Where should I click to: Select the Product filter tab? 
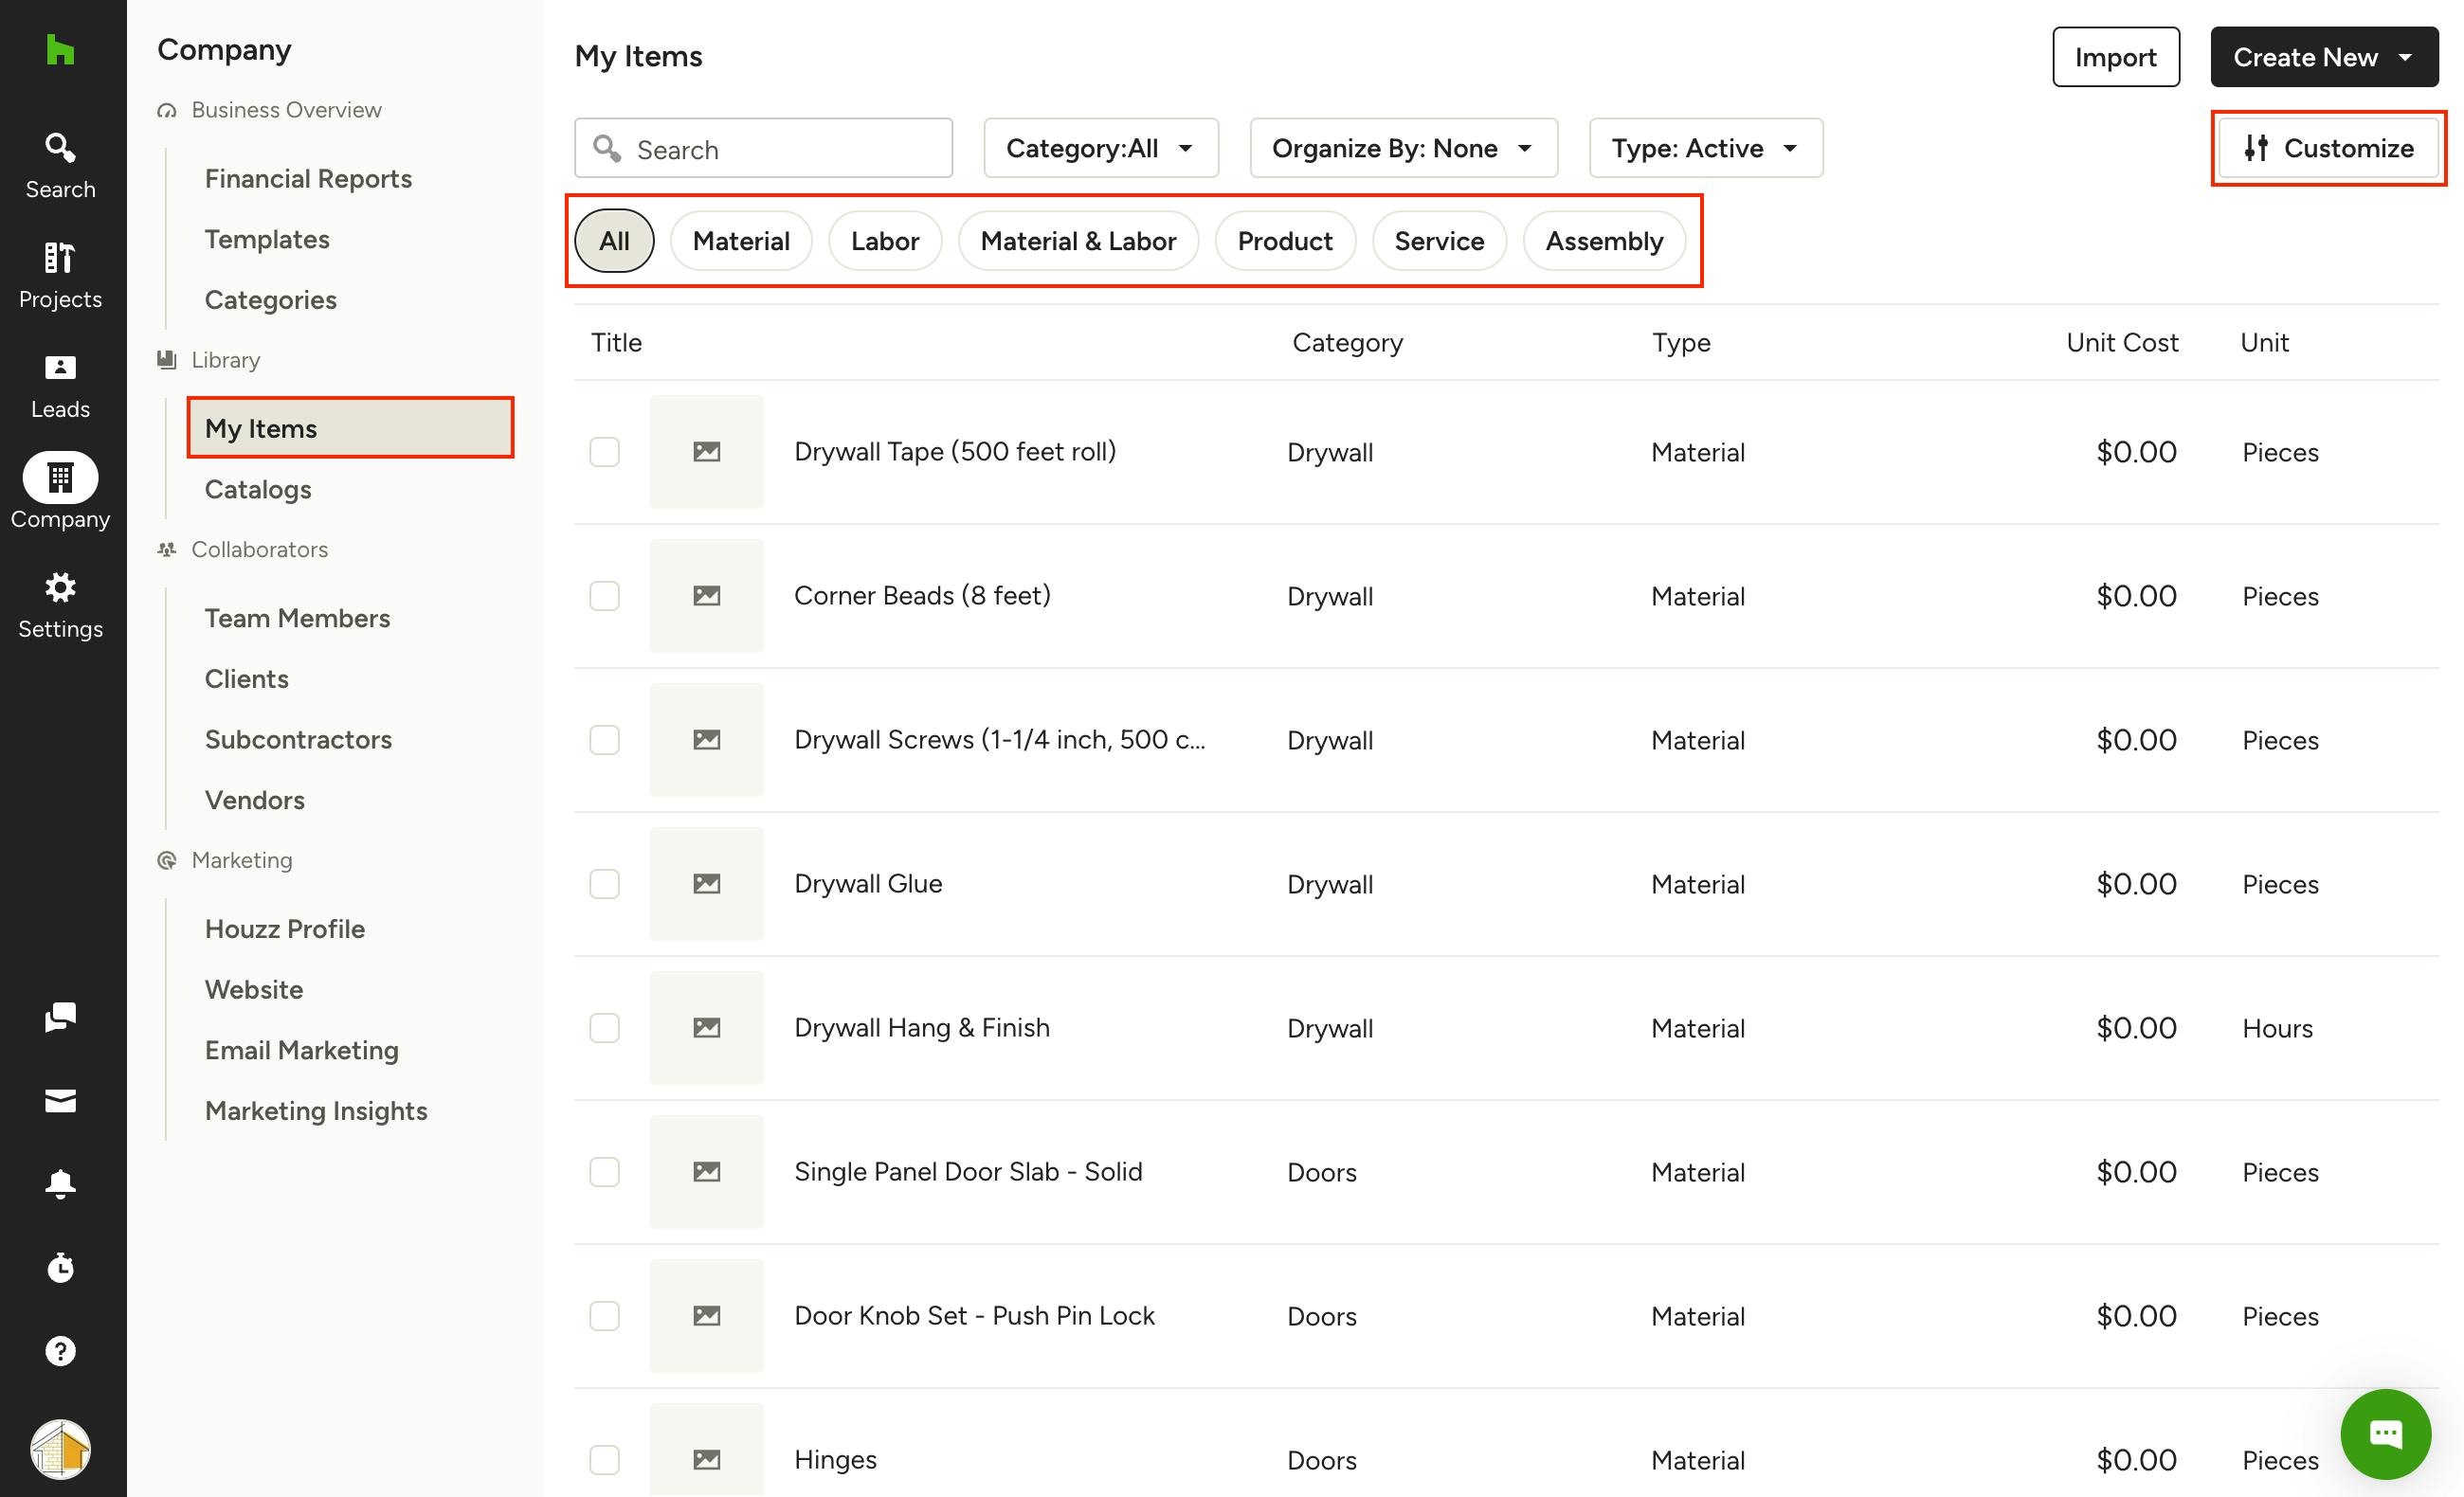coord(1285,241)
